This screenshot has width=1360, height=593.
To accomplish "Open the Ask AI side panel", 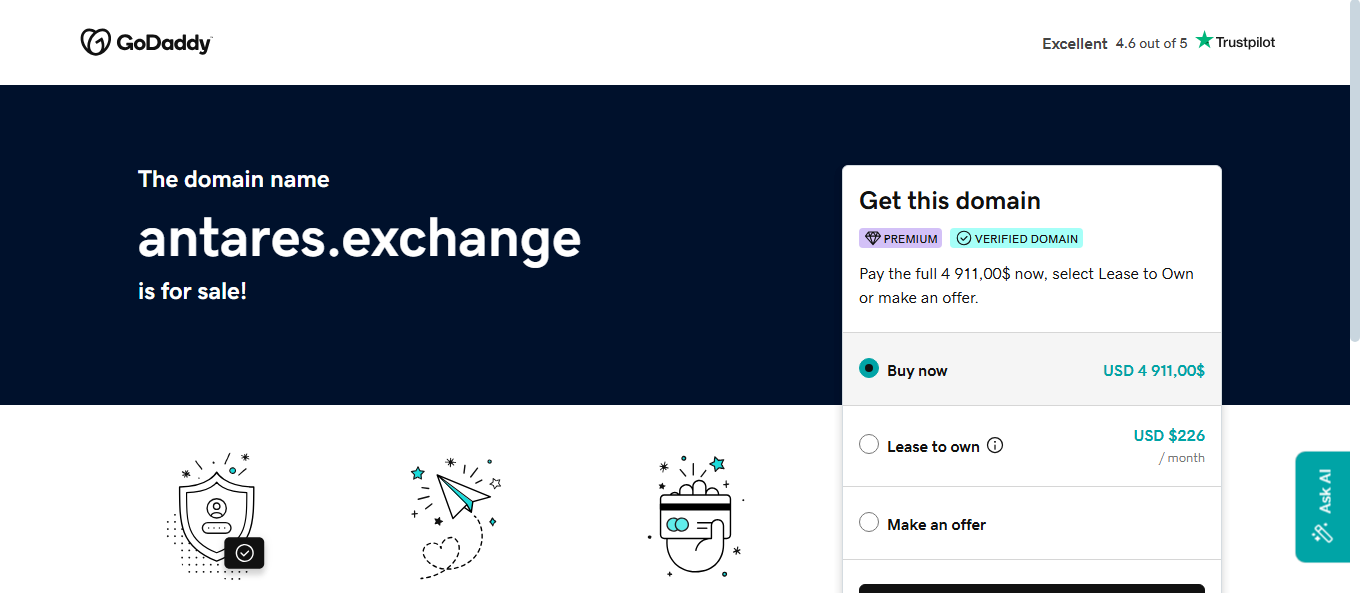I will 1323,507.
